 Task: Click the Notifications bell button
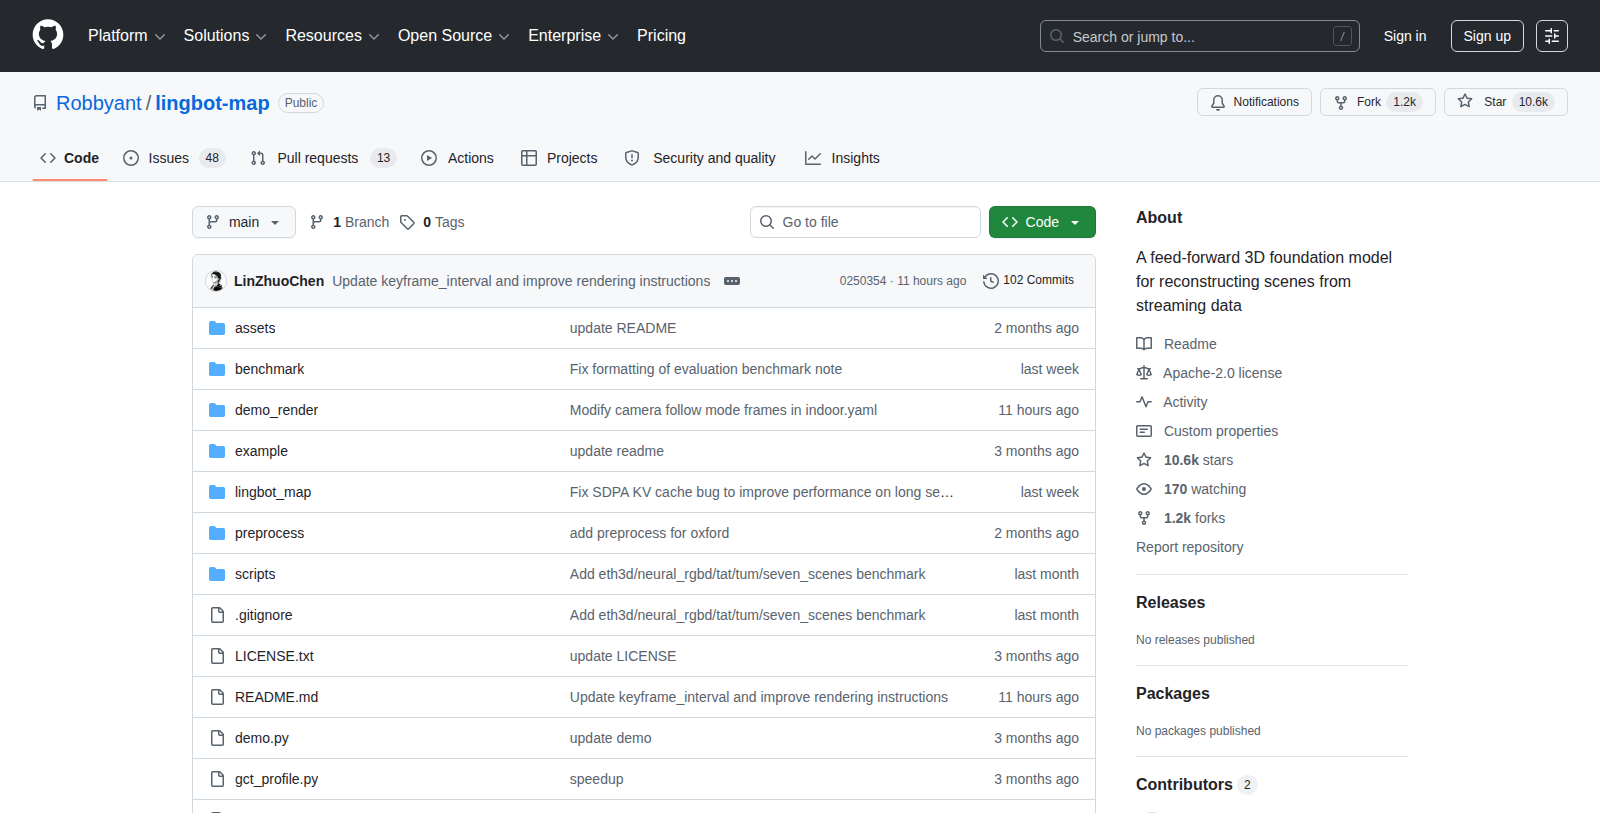pos(1254,102)
